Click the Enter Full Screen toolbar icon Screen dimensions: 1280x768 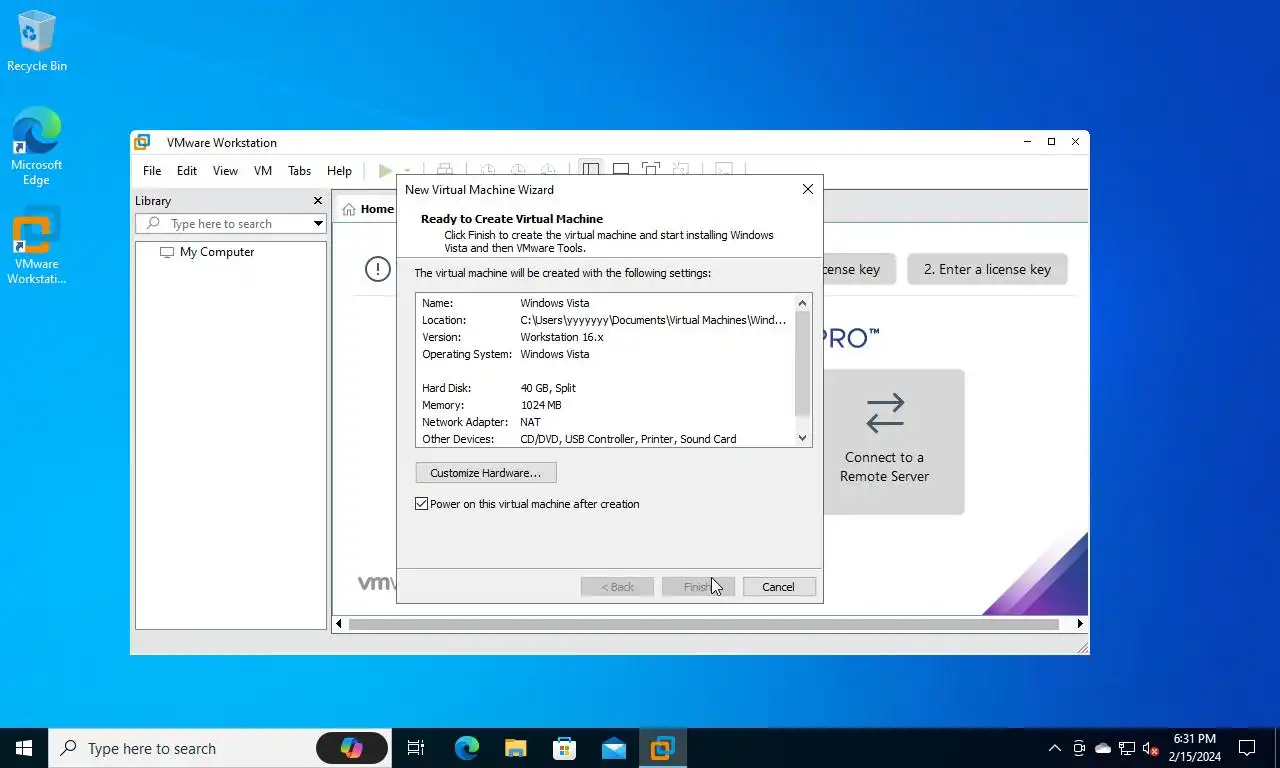[651, 171]
